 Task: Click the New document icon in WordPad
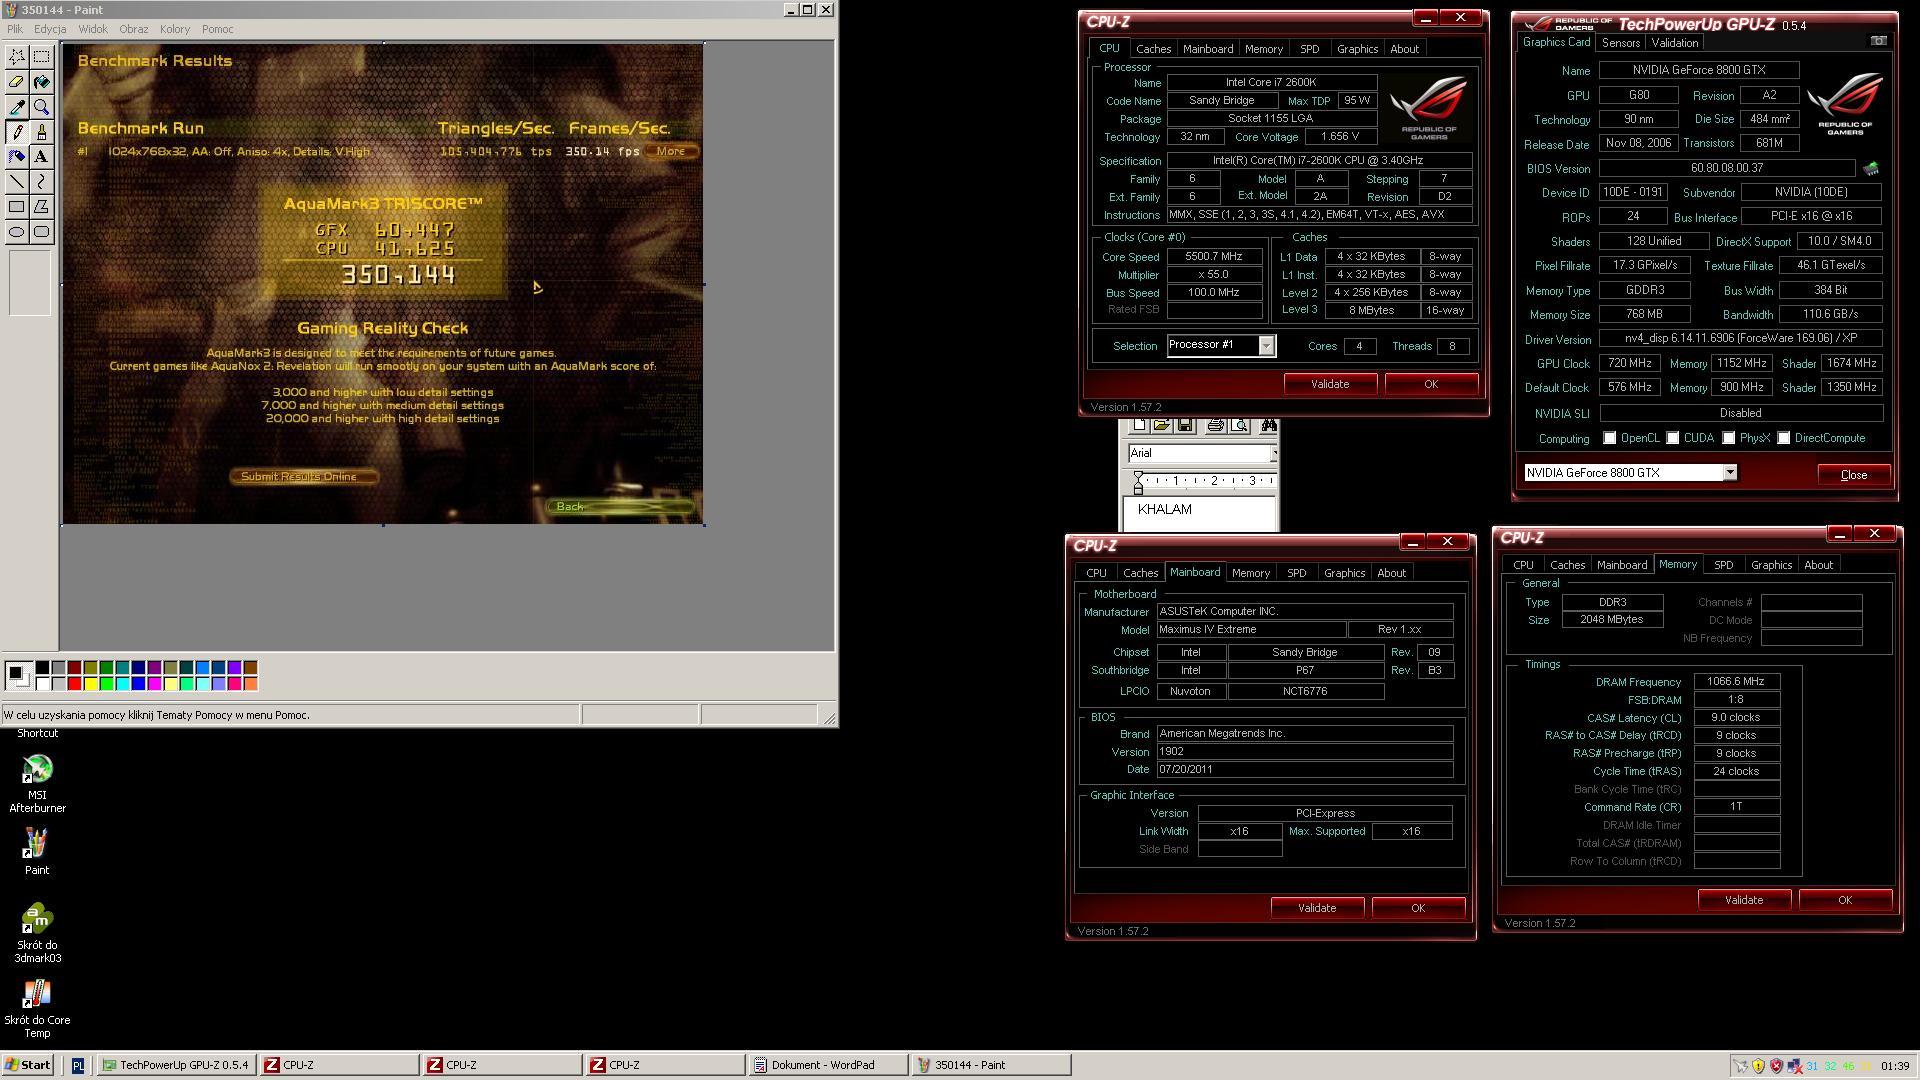point(1139,426)
